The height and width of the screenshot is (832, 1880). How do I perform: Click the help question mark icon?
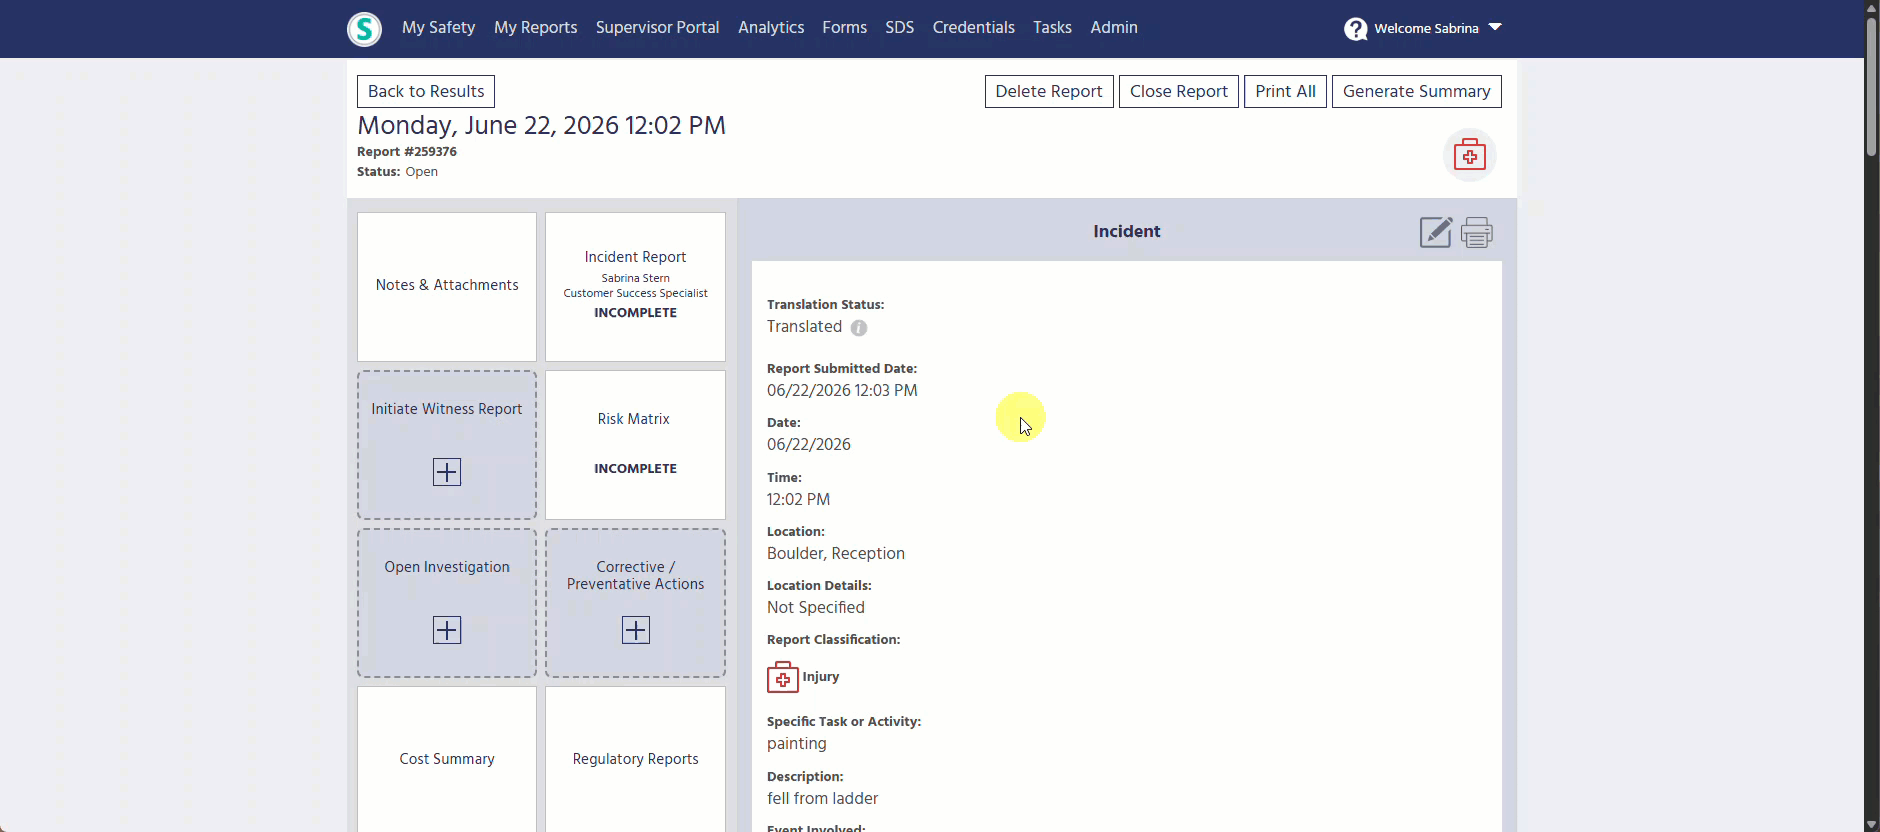tap(1356, 29)
